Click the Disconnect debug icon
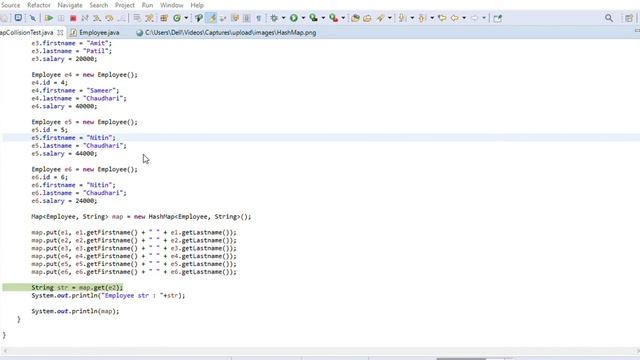 [x=84, y=18]
